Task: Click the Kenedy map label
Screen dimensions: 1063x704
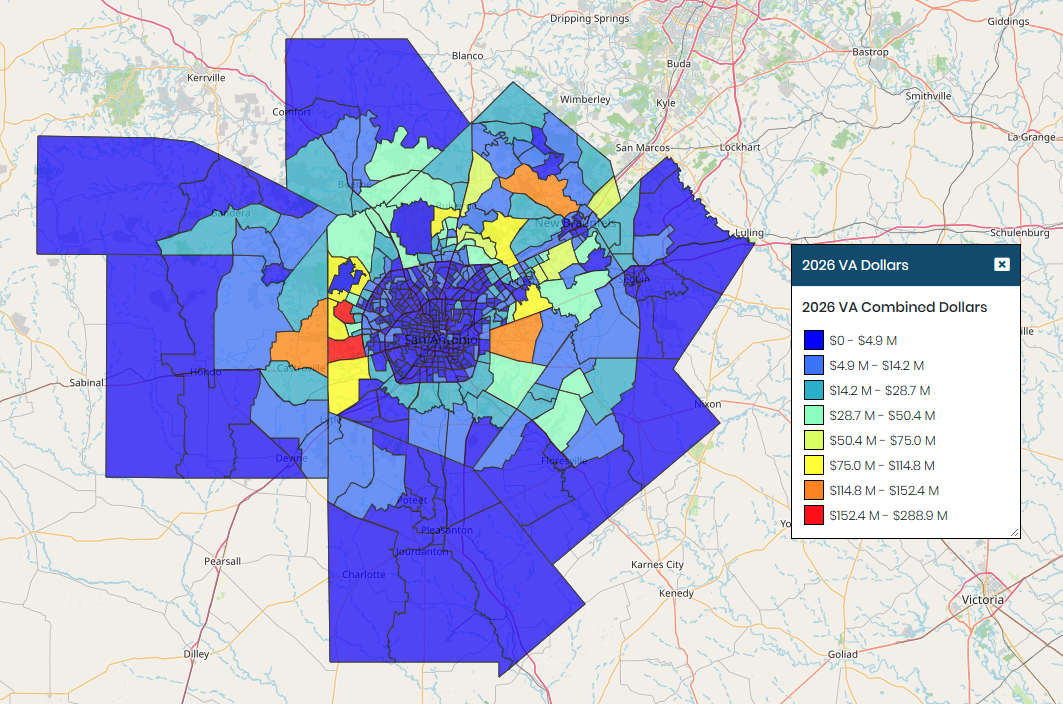Action: click(677, 593)
